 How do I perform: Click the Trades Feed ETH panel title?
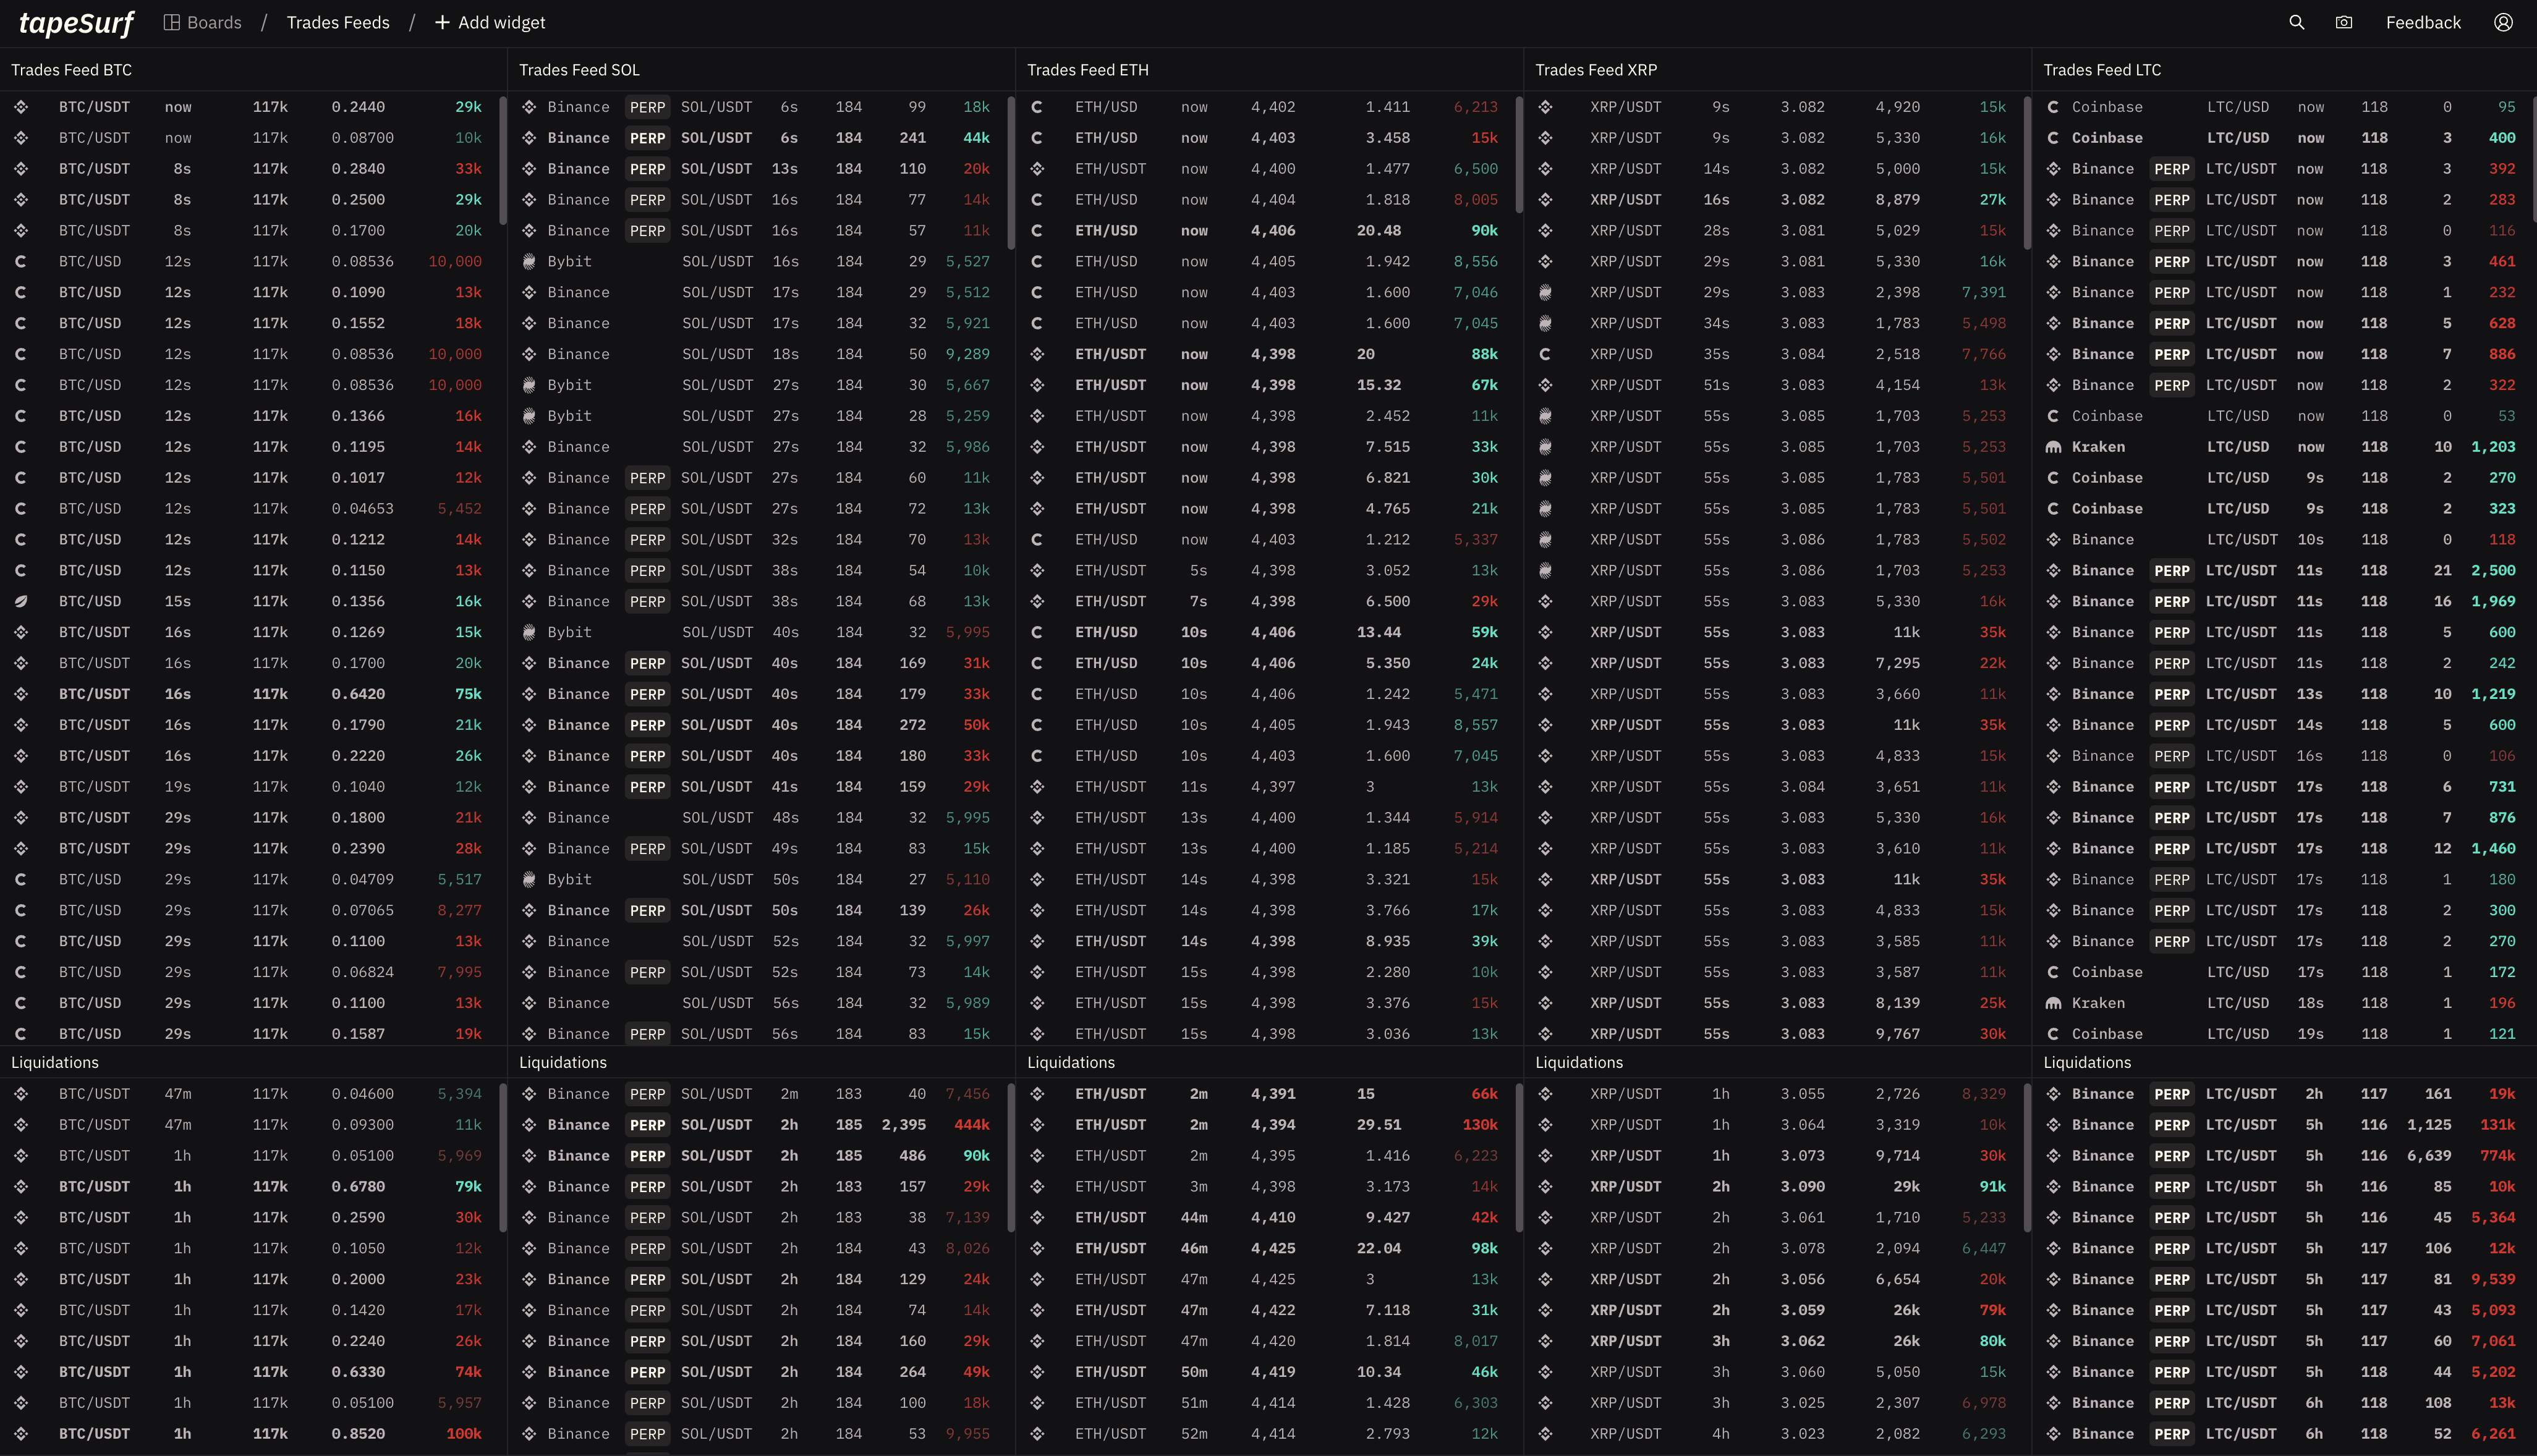(1087, 70)
